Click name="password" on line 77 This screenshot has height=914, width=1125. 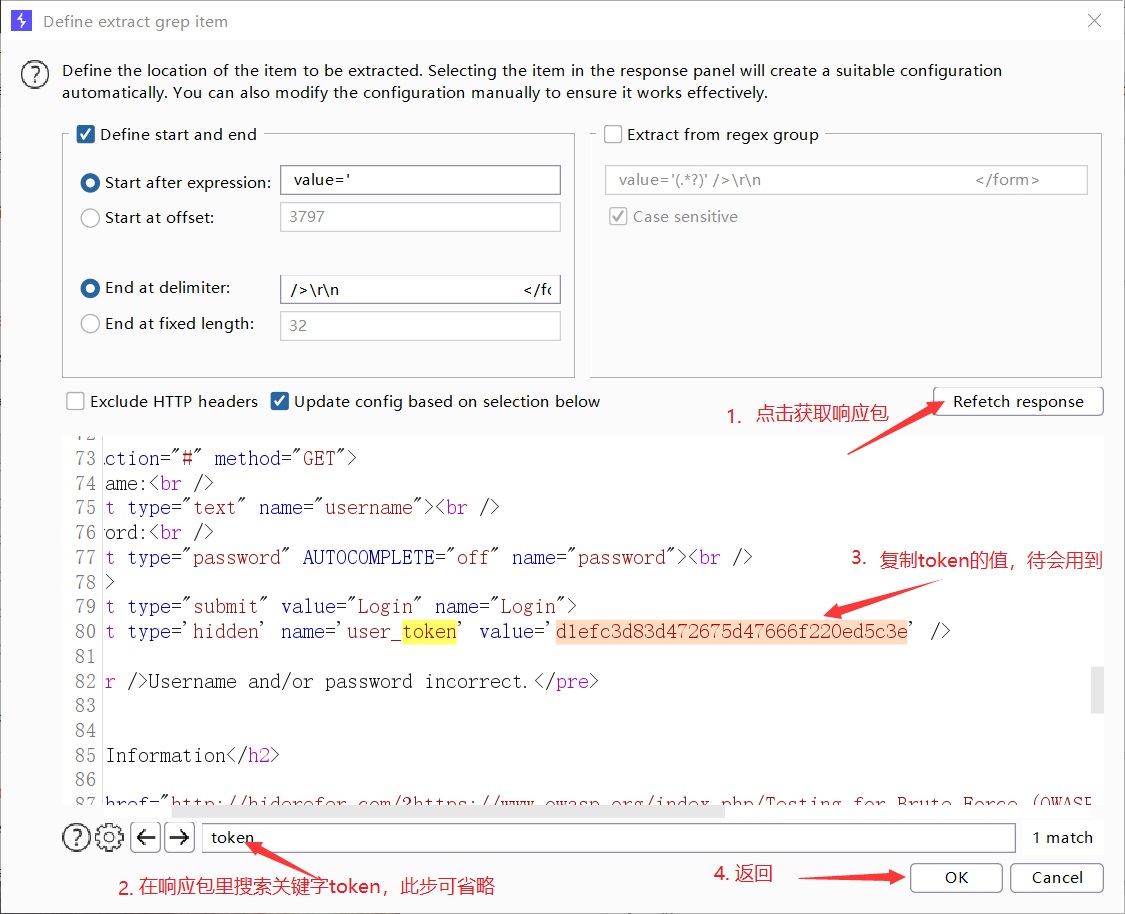pos(594,557)
